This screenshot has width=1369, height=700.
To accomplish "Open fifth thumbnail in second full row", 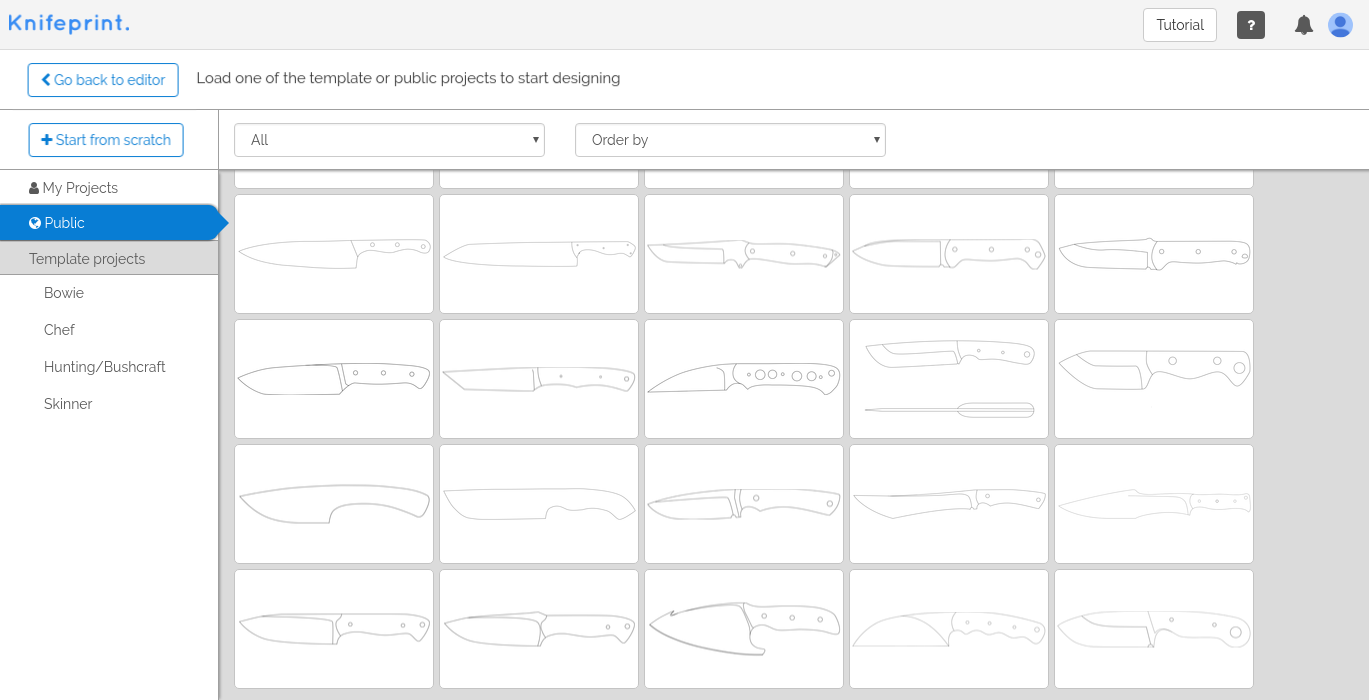I will 1154,379.
